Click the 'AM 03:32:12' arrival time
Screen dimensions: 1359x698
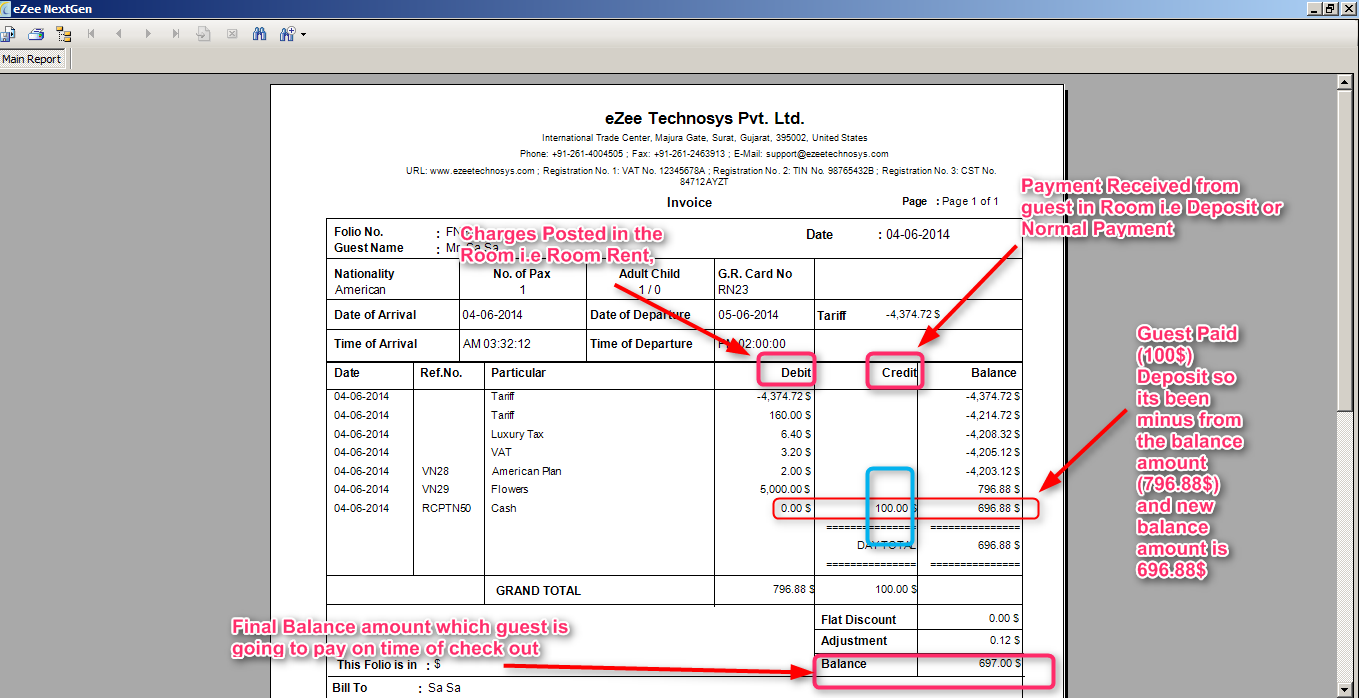(496, 343)
